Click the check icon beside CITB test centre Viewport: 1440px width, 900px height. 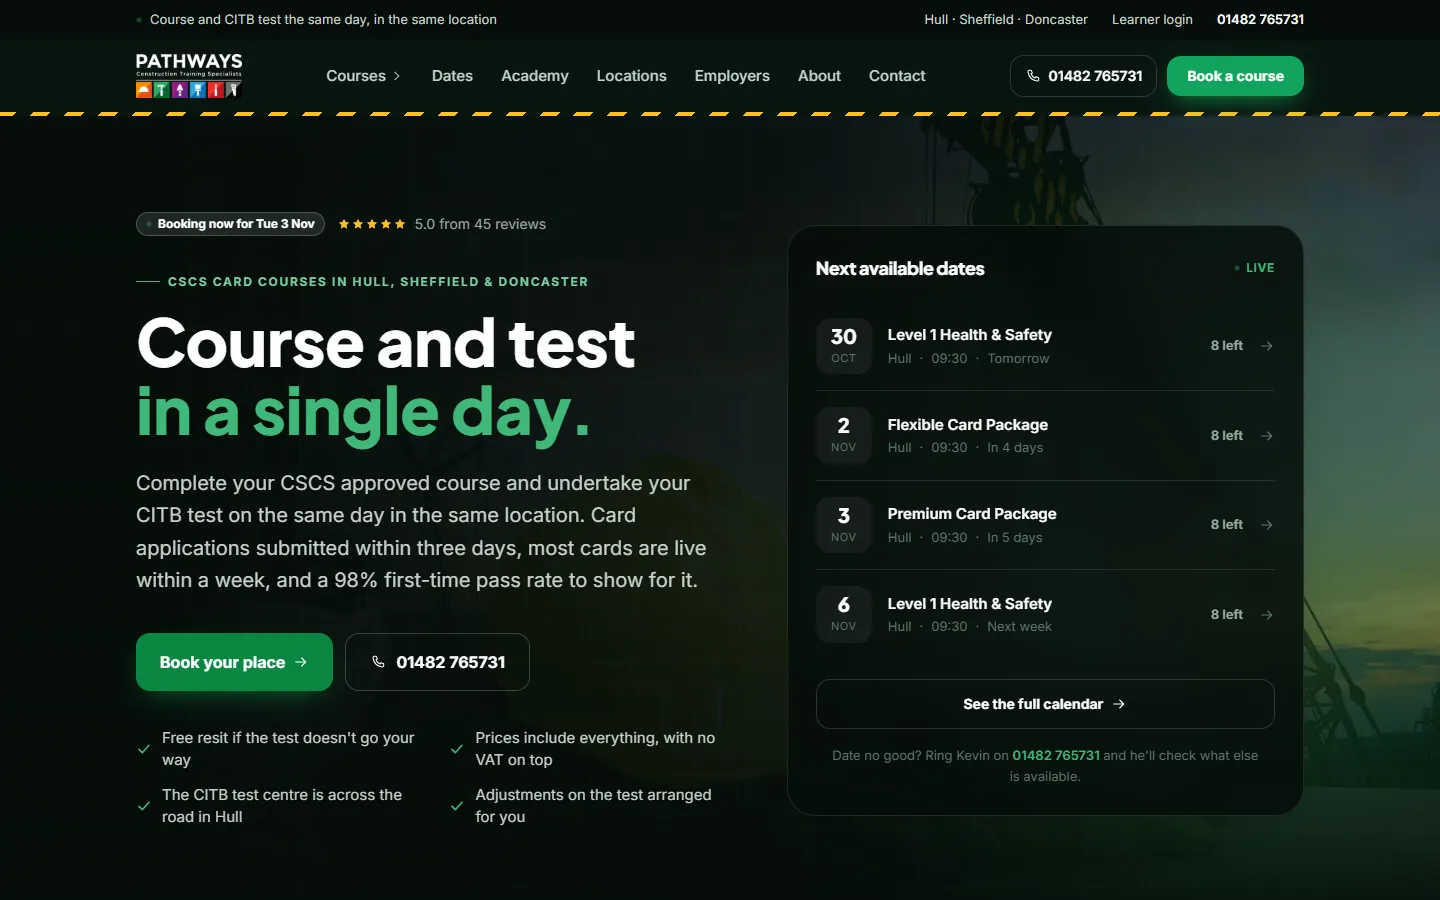(144, 806)
